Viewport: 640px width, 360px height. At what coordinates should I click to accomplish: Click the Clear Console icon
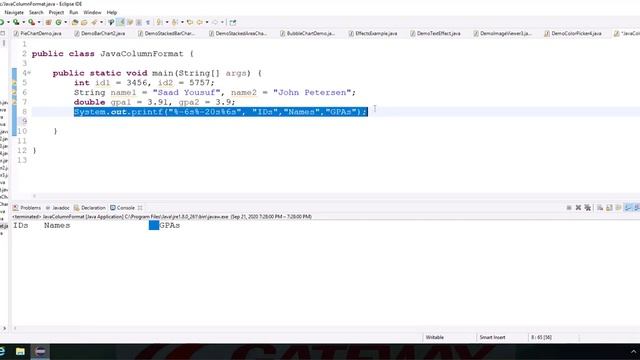pos(600,208)
